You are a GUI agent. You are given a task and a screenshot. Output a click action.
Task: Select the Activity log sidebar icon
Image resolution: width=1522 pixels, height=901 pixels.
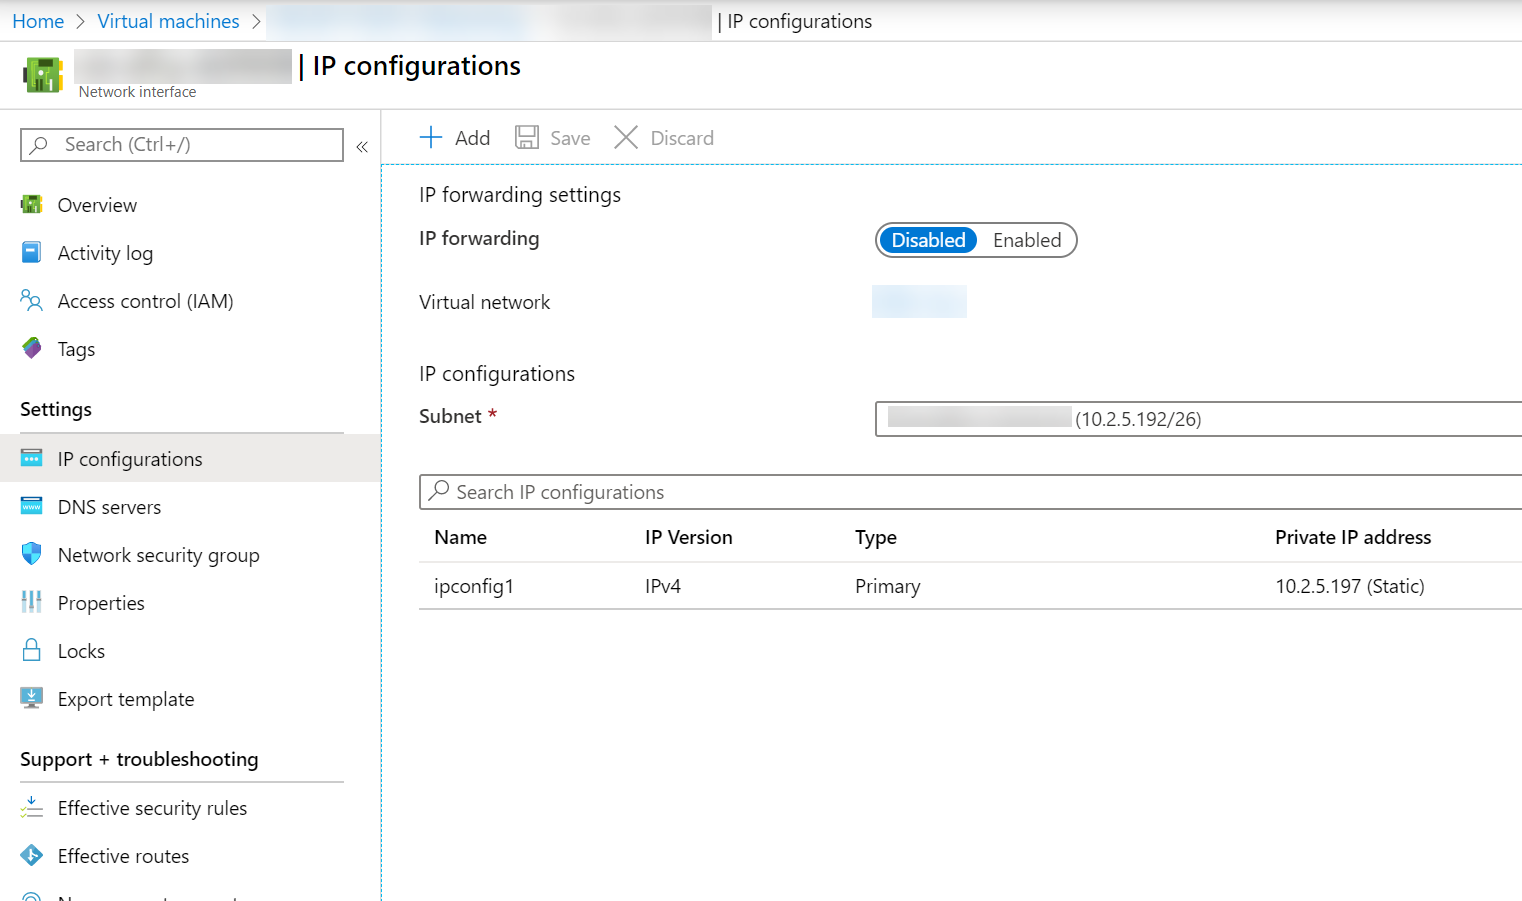[31, 253]
